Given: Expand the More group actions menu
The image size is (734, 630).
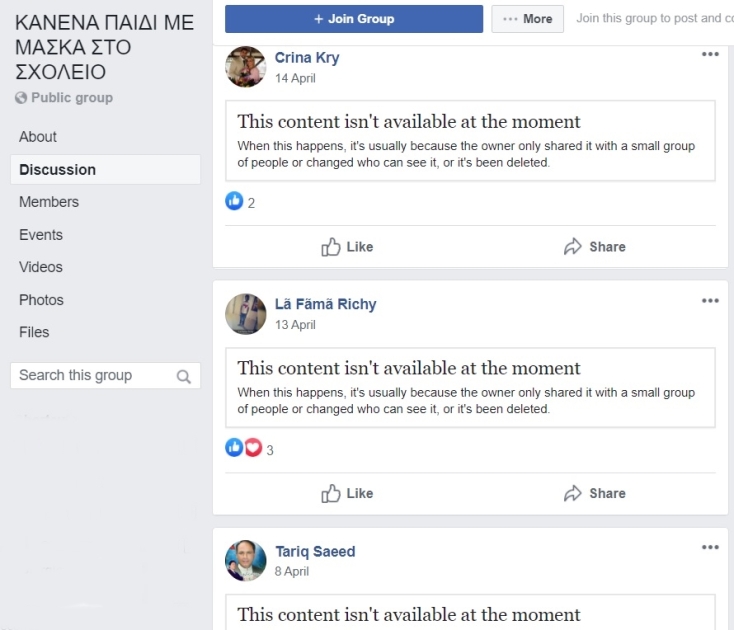Looking at the screenshot, I should pos(528,19).
